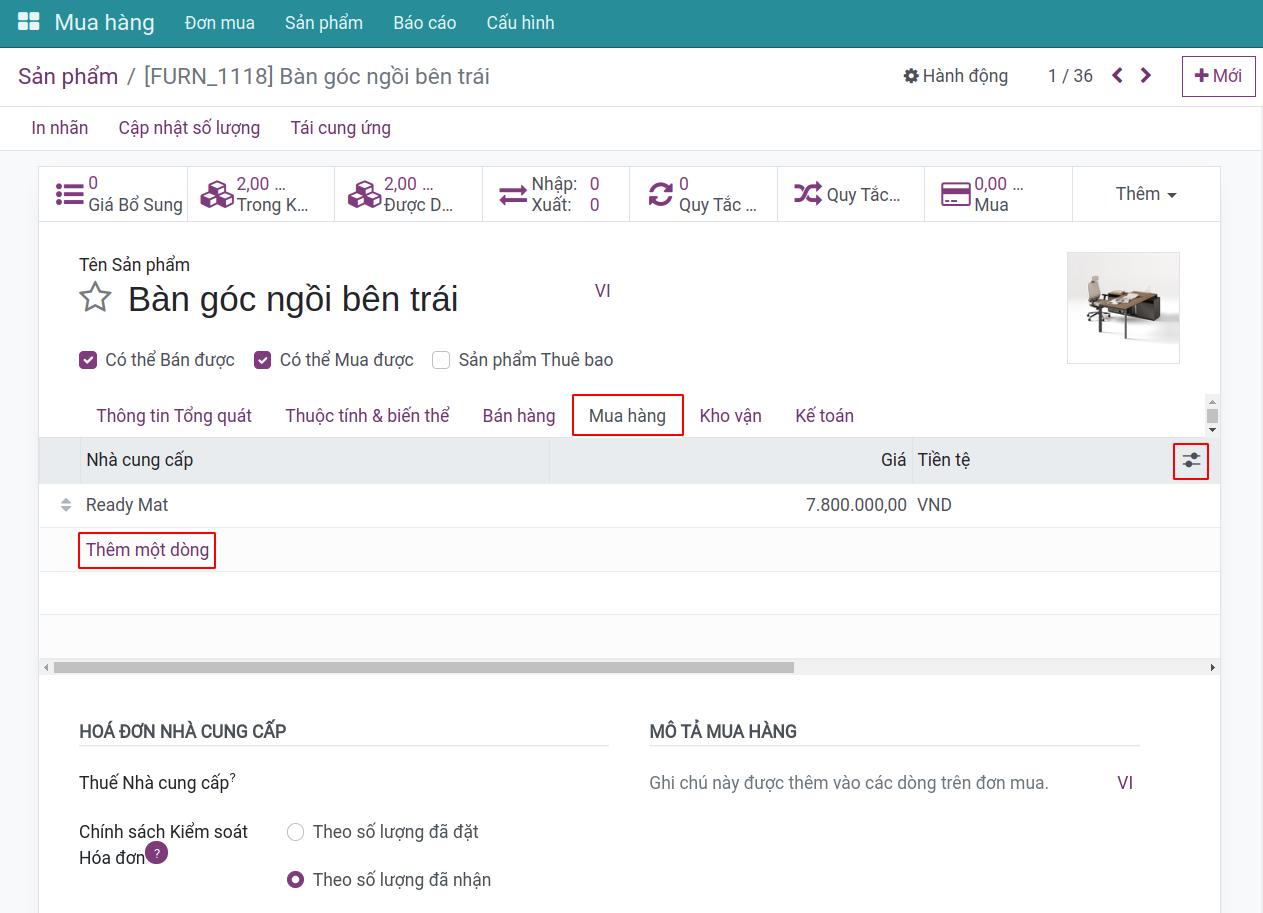Click the product image thumbnail

tap(1123, 307)
